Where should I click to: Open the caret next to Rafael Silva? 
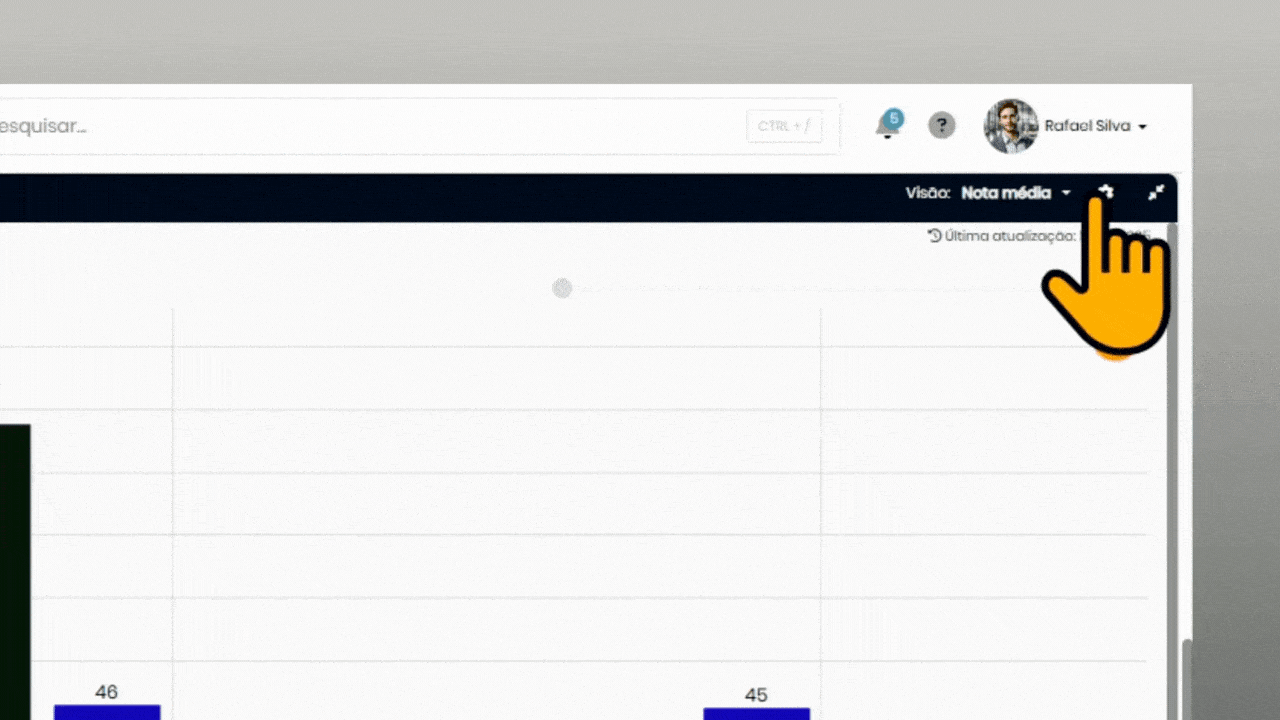click(1143, 127)
